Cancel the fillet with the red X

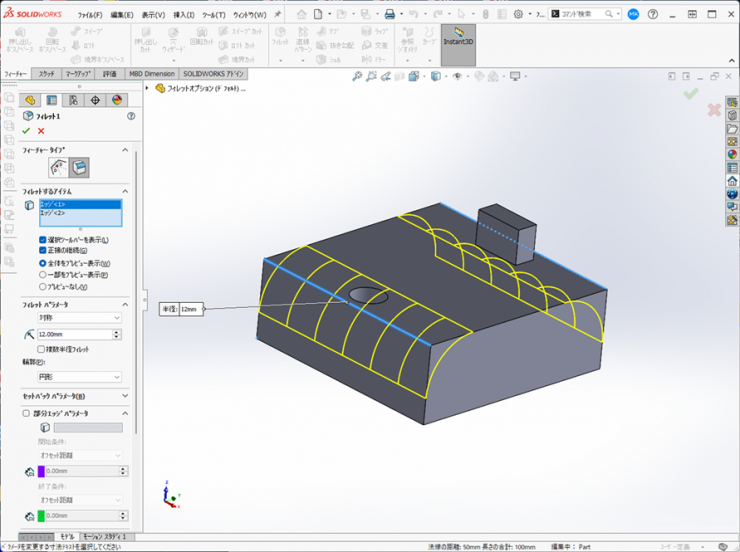pyautogui.click(x=41, y=131)
